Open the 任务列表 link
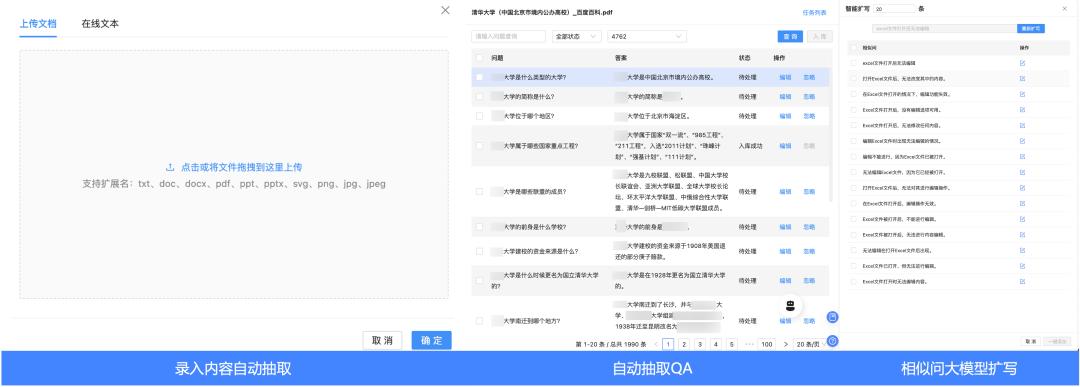The image size is (1080, 387). point(813,12)
